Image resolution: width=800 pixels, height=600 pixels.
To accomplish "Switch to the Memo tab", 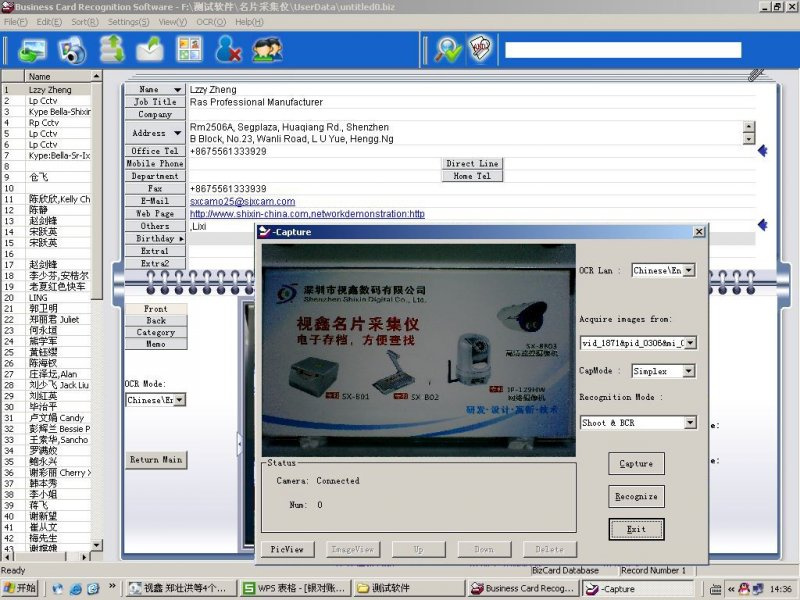I will coord(156,344).
